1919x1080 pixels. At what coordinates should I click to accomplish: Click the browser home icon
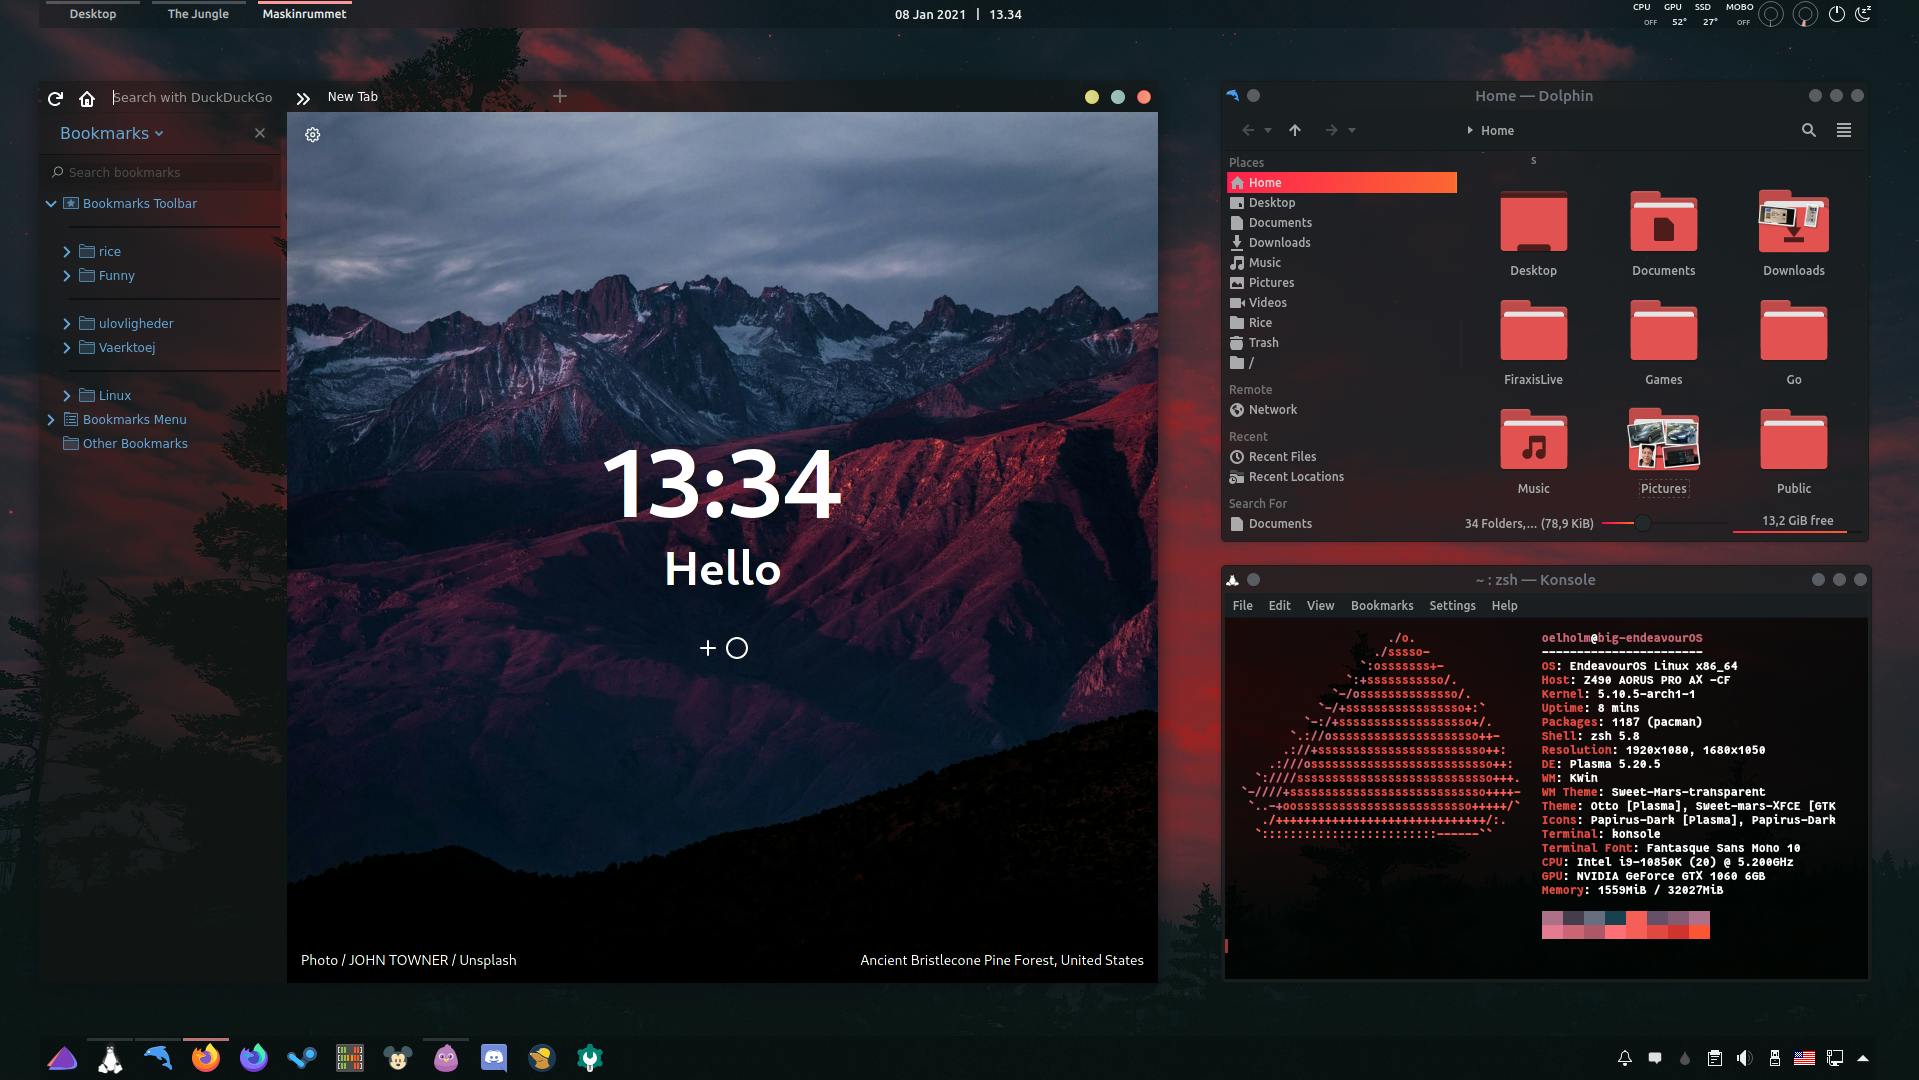coord(87,98)
